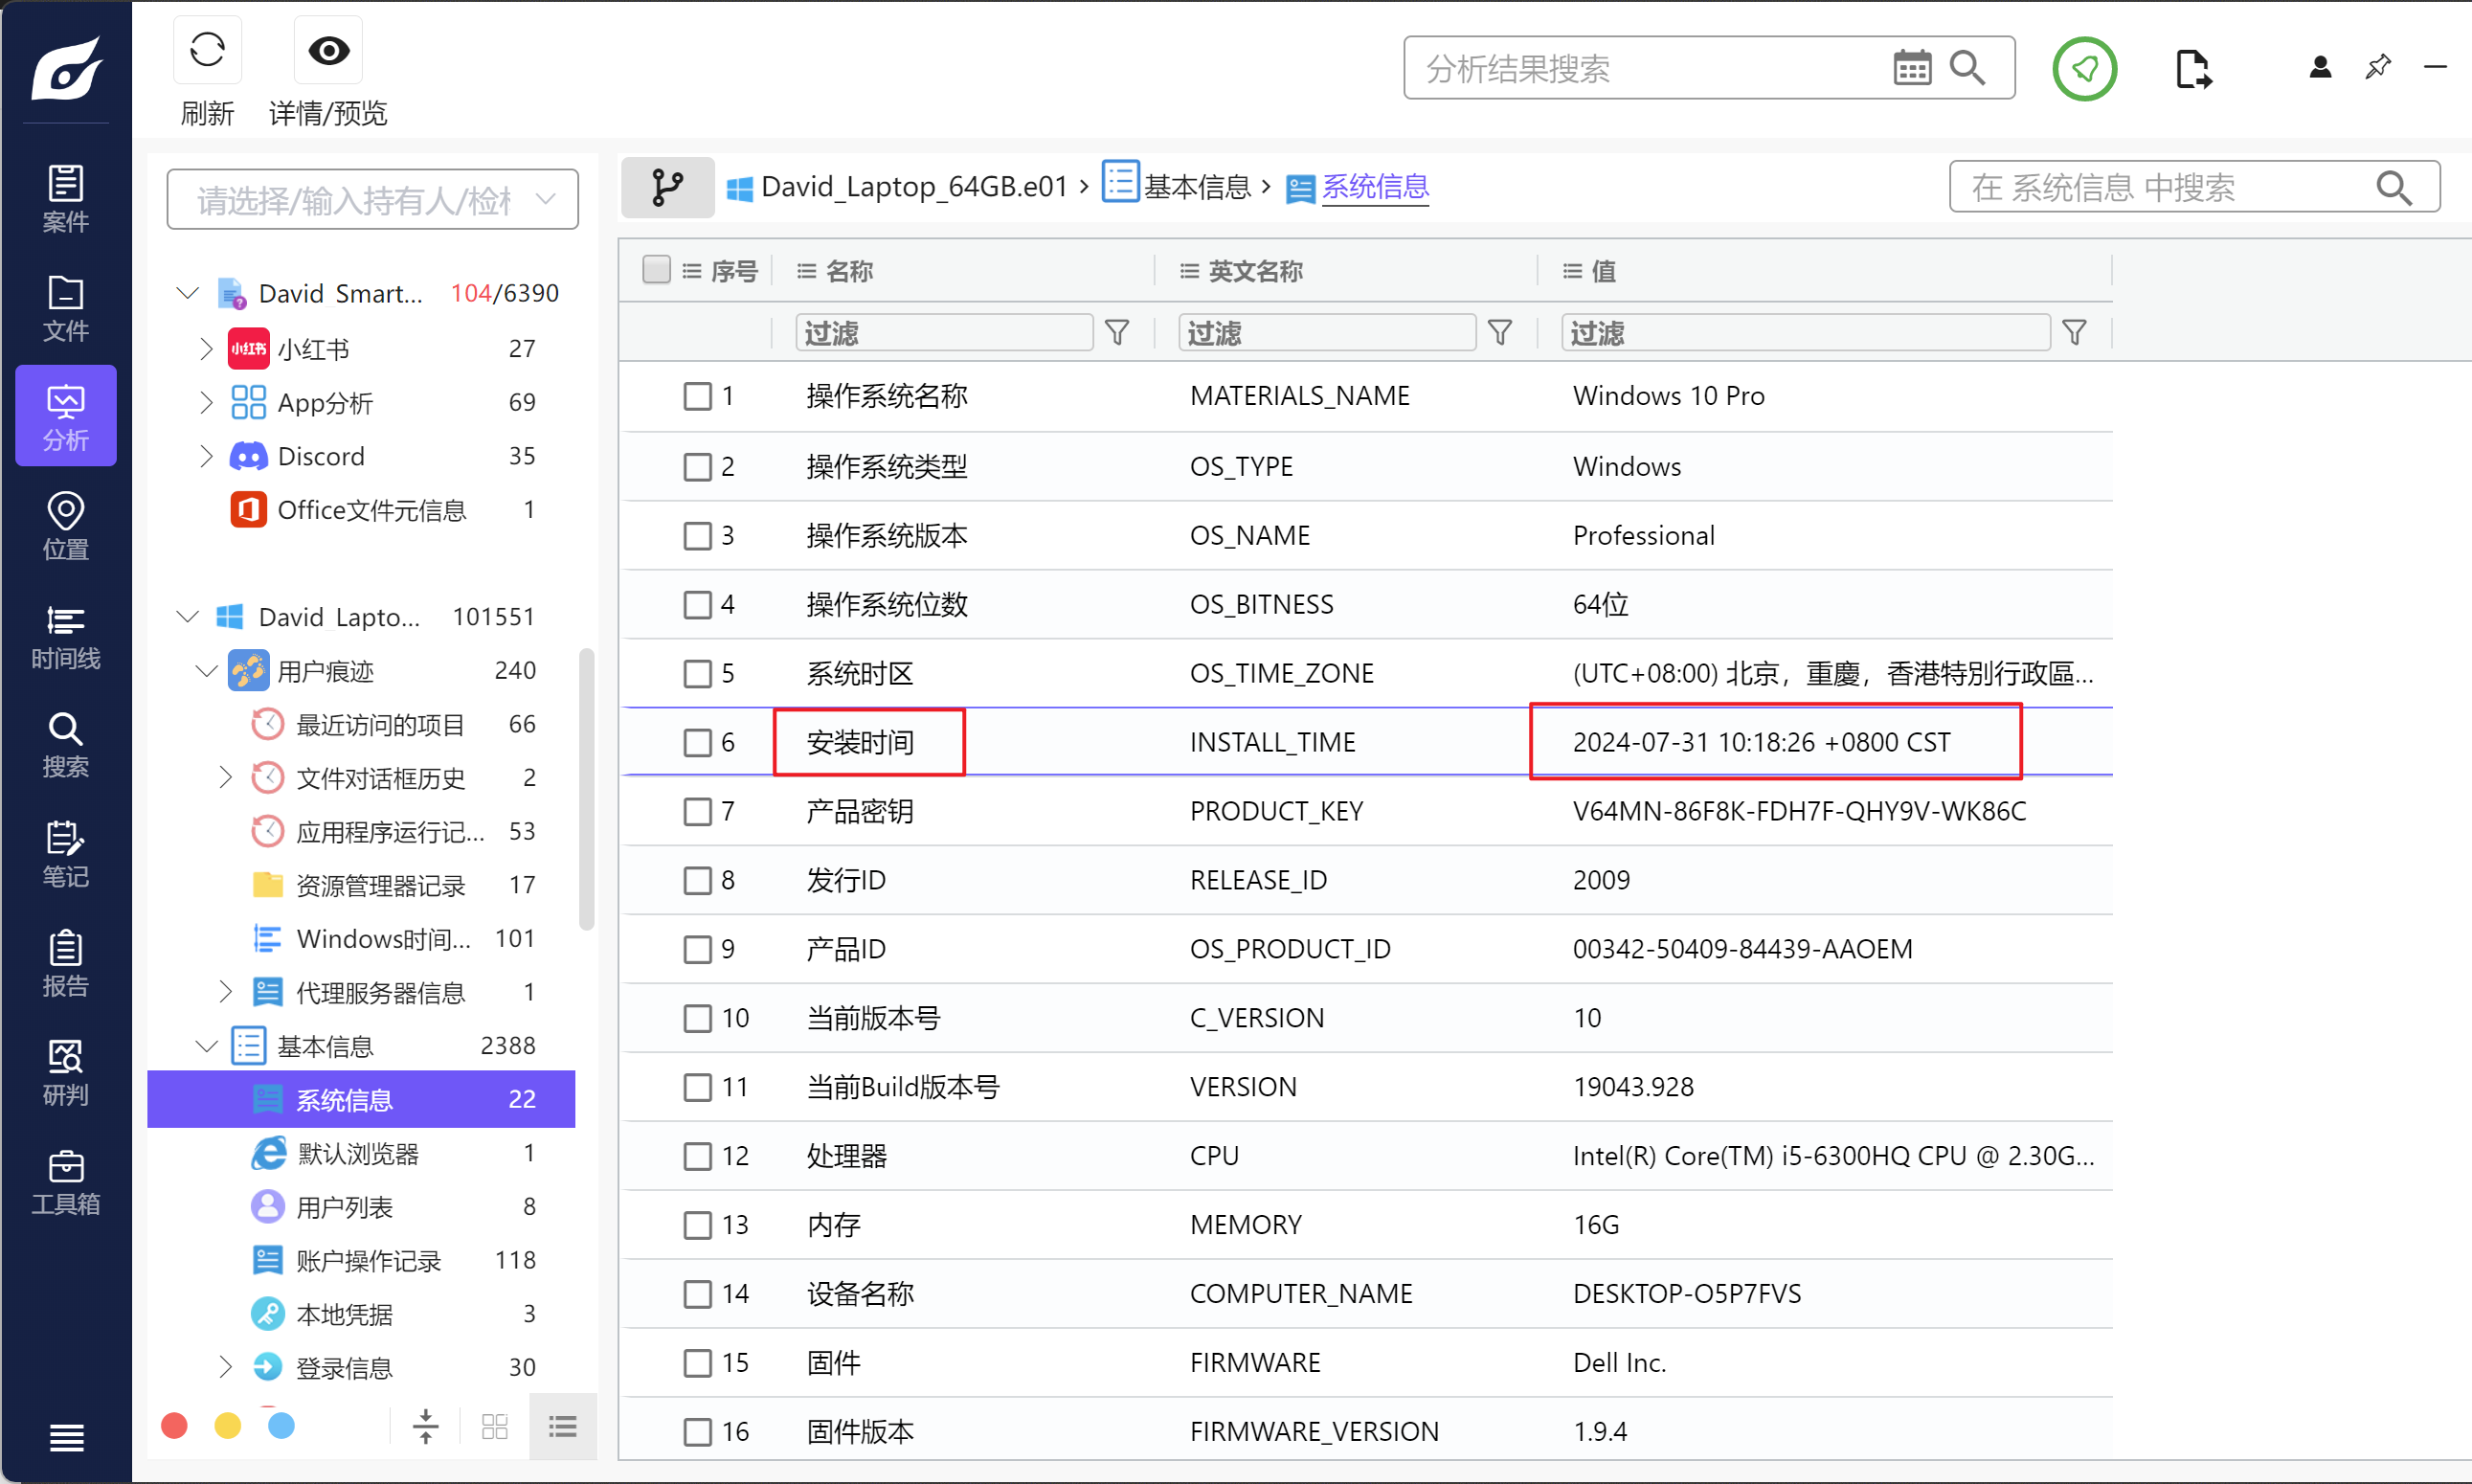Open the 持有人/检材 dropdown selector
2472x1484 pixels.
pyautogui.click(x=372, y=200)
